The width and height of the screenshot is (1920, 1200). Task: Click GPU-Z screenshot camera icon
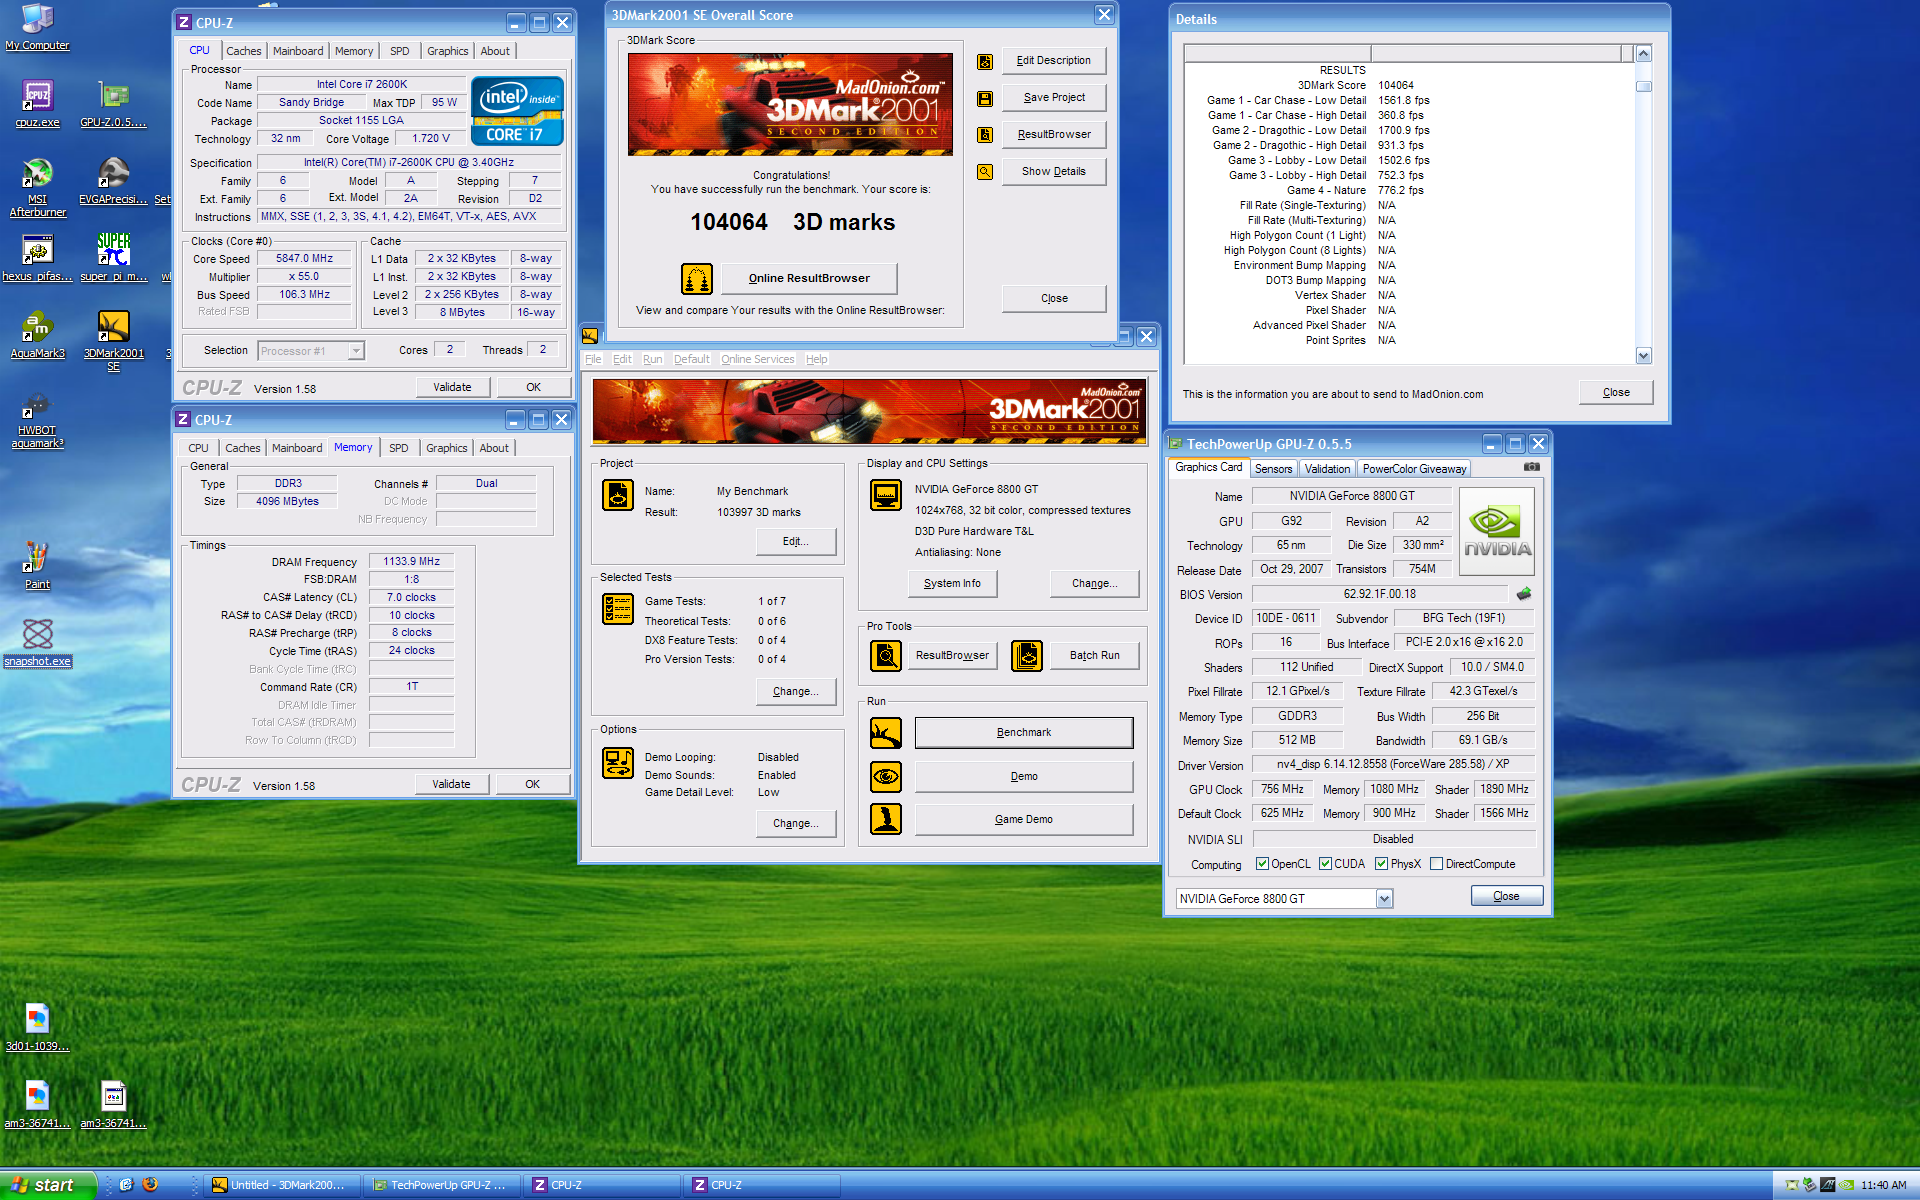(1531, 467)
